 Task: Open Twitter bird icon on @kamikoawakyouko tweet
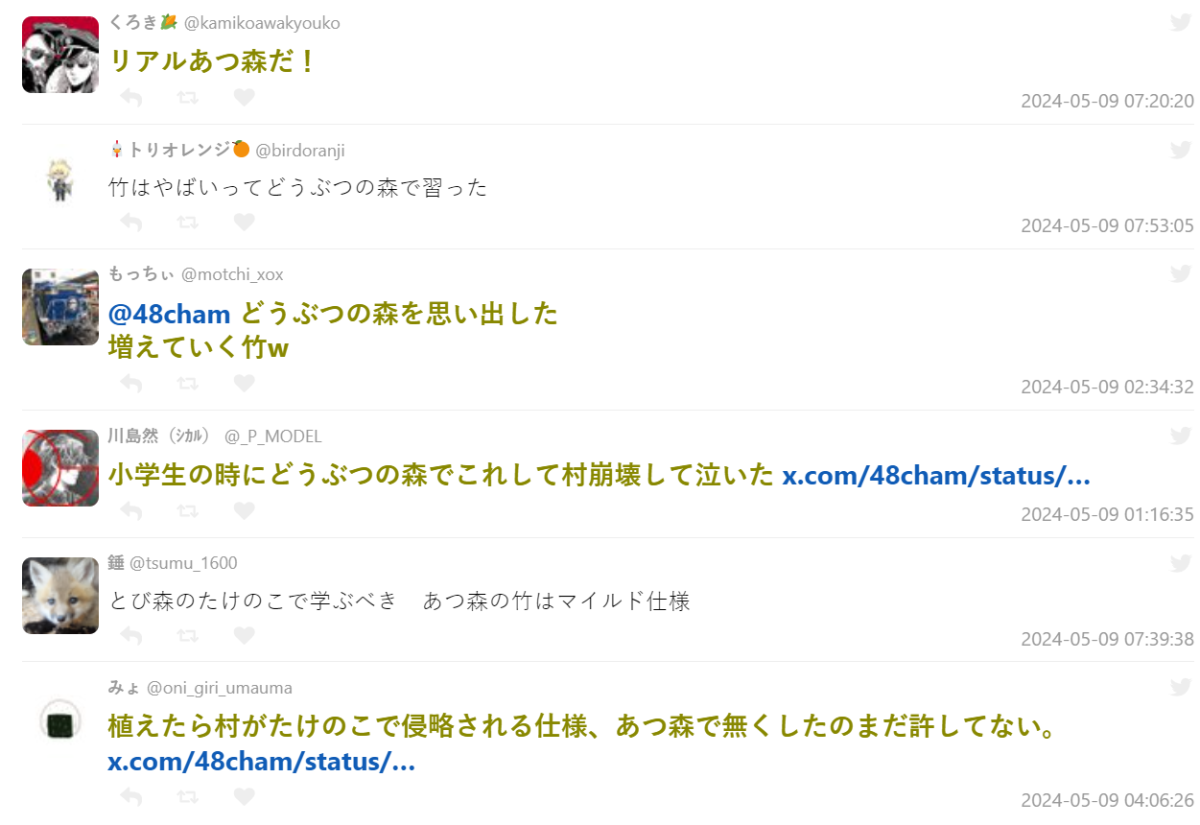[1181, 23]
